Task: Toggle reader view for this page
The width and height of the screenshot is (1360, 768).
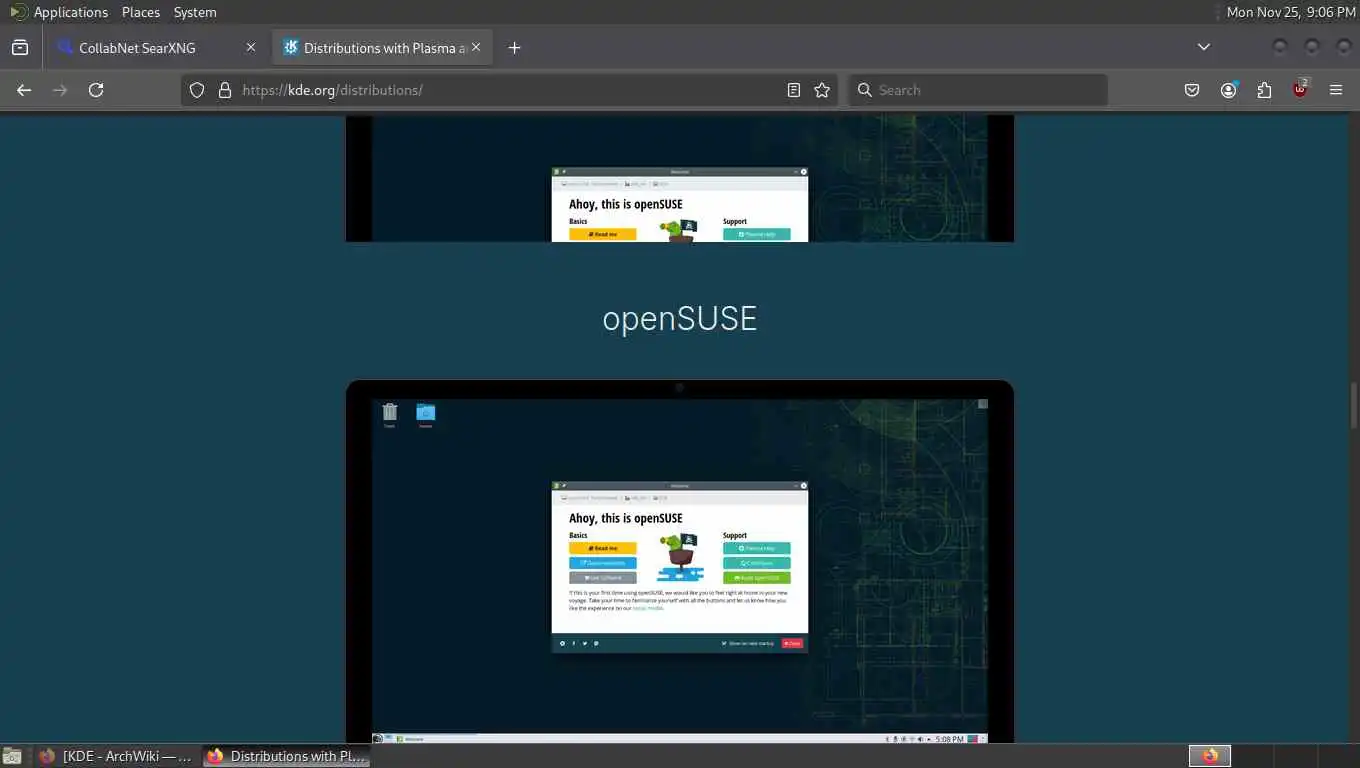Action: coord(794,90)
